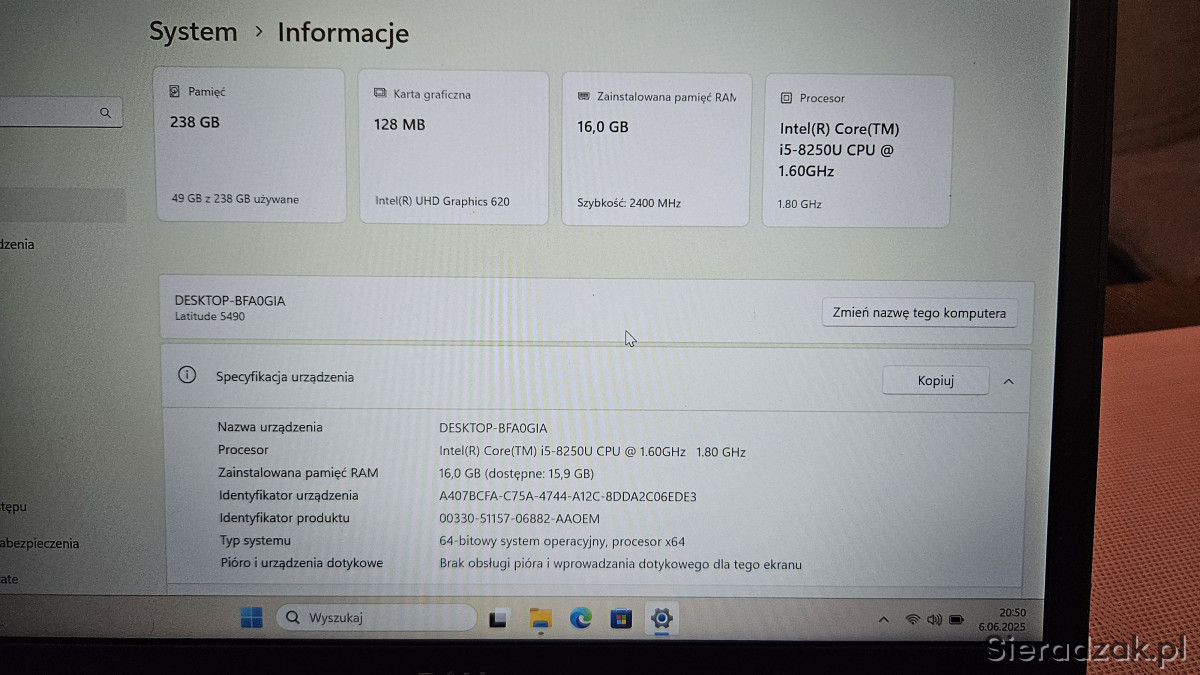
Task: Click the Szybkość: 2400 MHz text
Action: click(629, 203)
